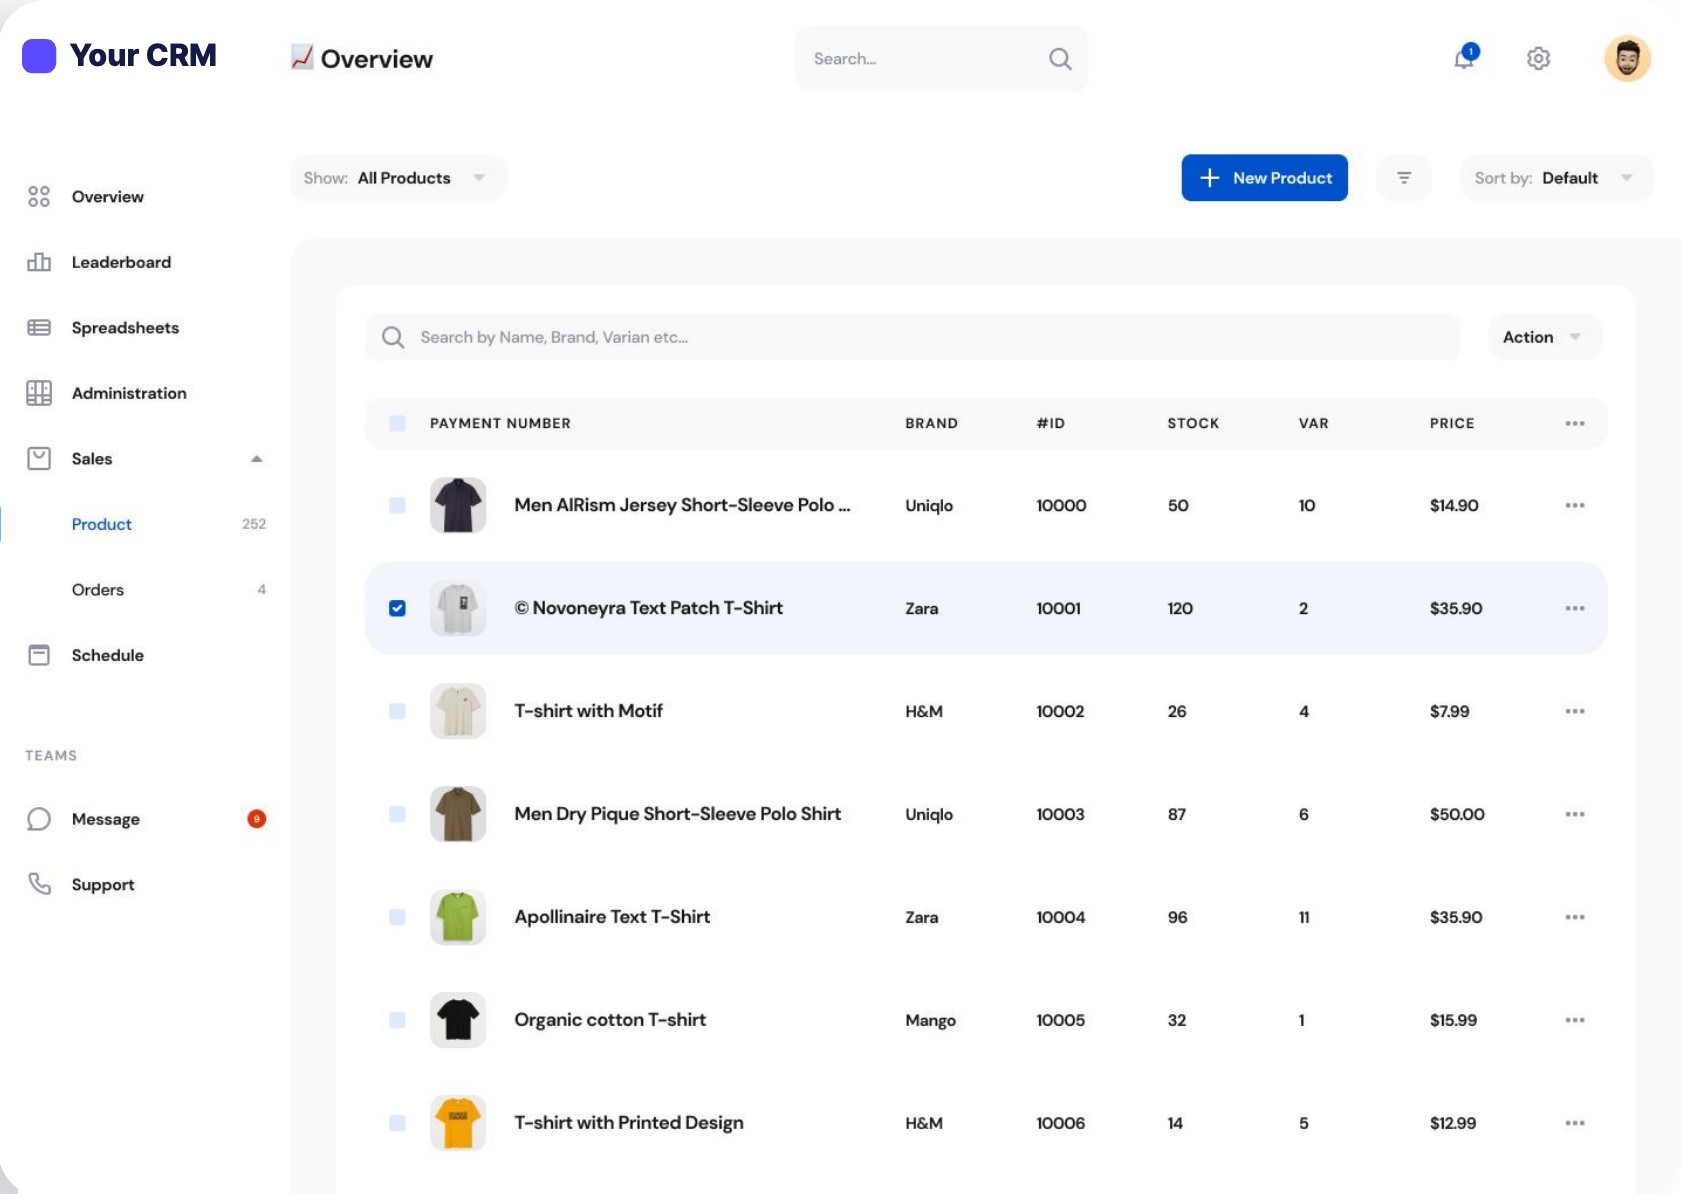This screenshot has width=1682, height=1194.
Task: Open the Show: All Products dropdown
Action: pos(398,178)
